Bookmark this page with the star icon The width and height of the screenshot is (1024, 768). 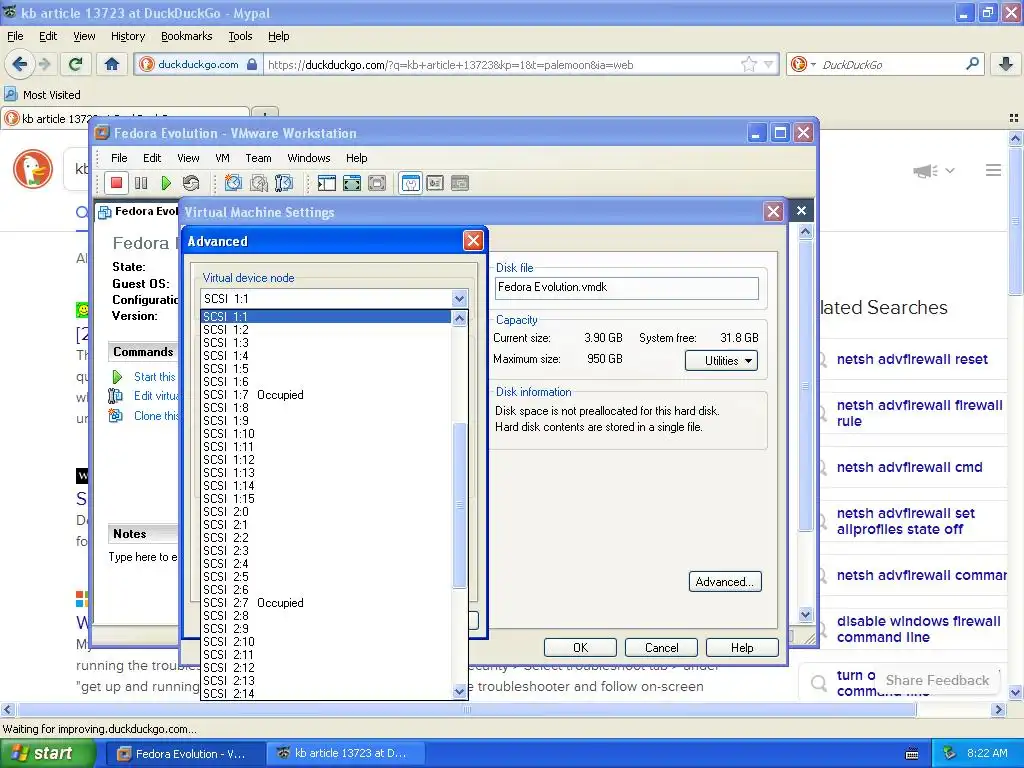(748, 64)
